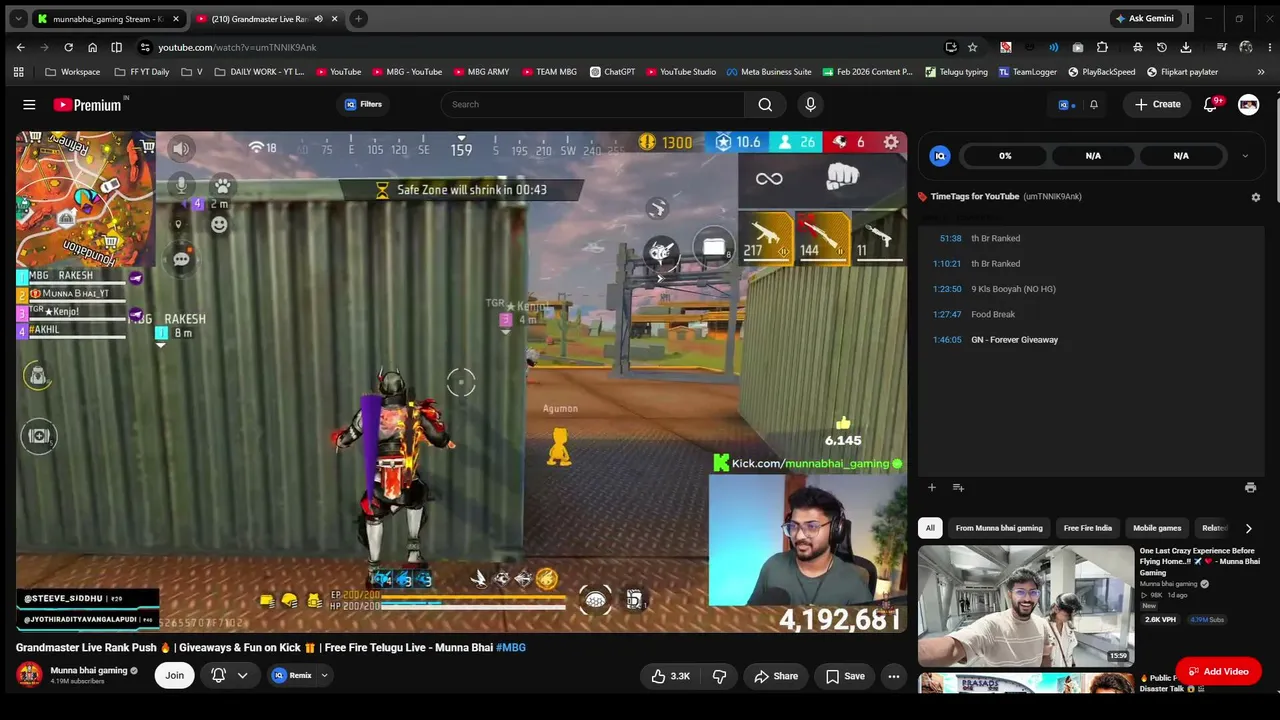Open media controls icon in toolbar
Viewport: 1280px width, 720px height.
pyautogui.click(x=1222, y=47)
